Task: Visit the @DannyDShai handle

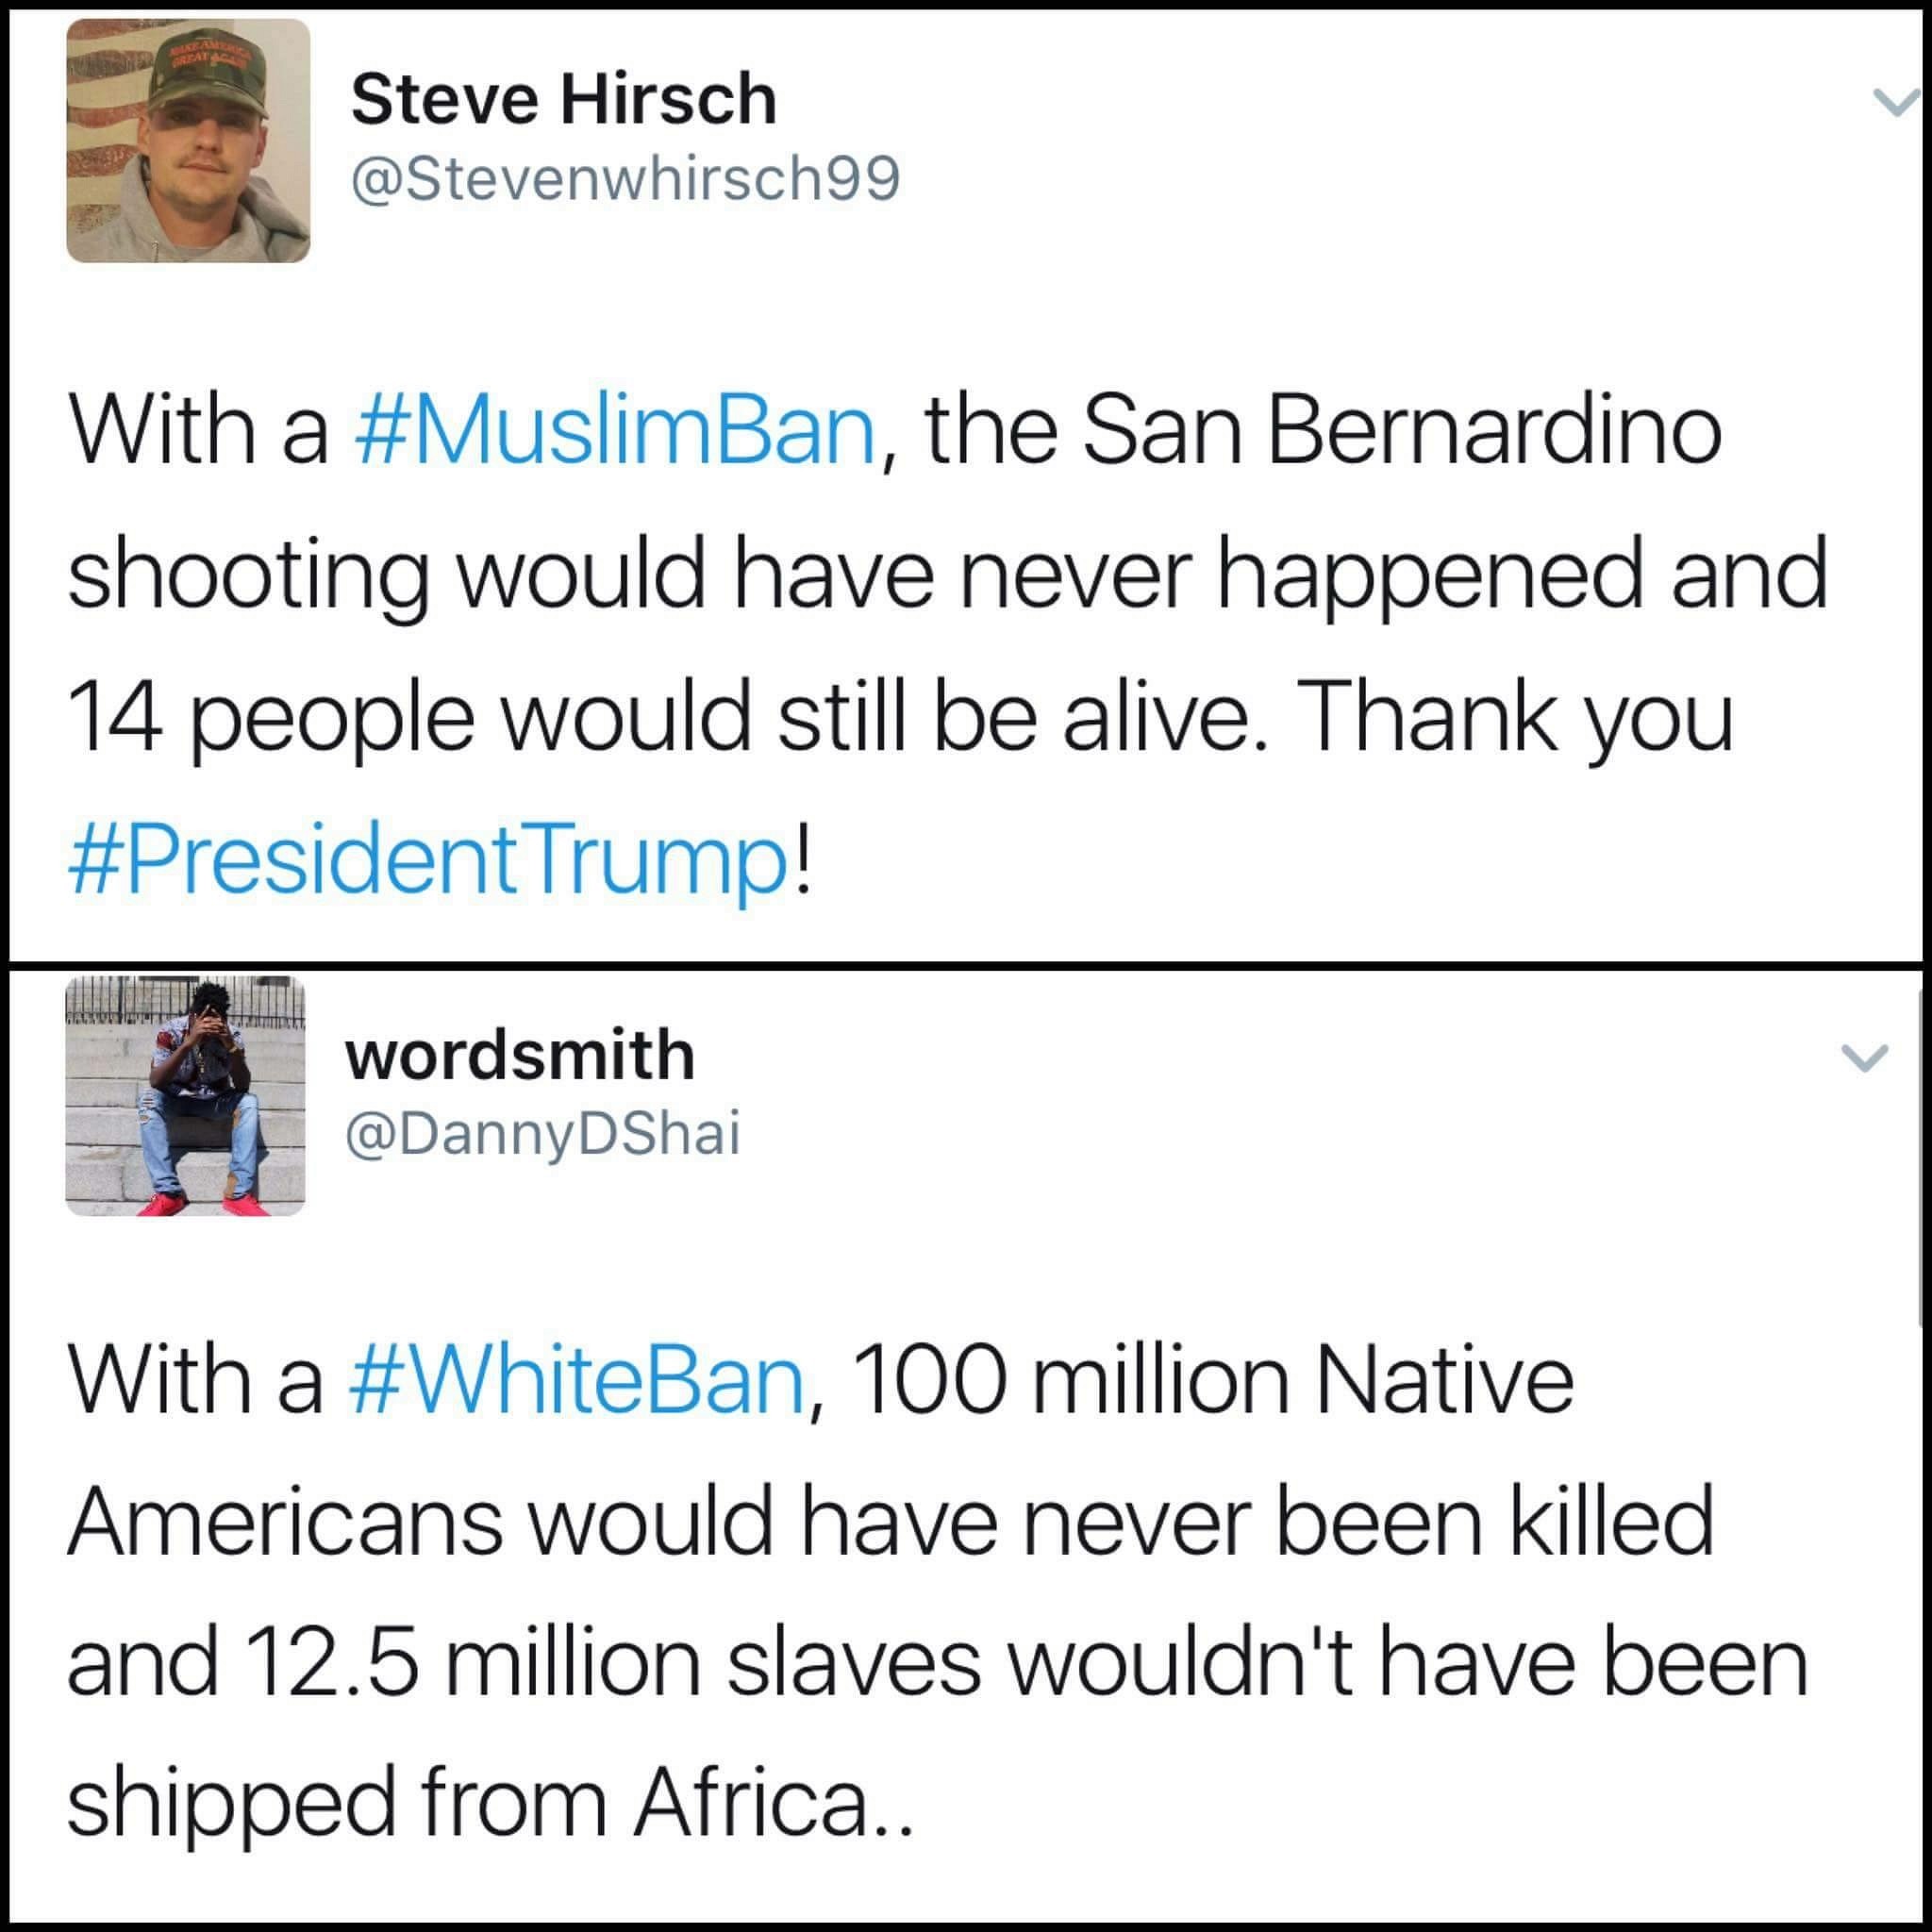Action: 542,1133
